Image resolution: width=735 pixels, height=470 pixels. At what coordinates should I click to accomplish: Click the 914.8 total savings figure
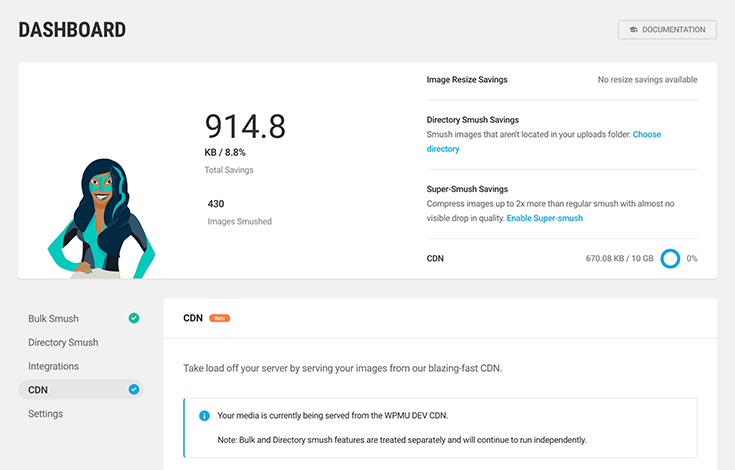245,127
